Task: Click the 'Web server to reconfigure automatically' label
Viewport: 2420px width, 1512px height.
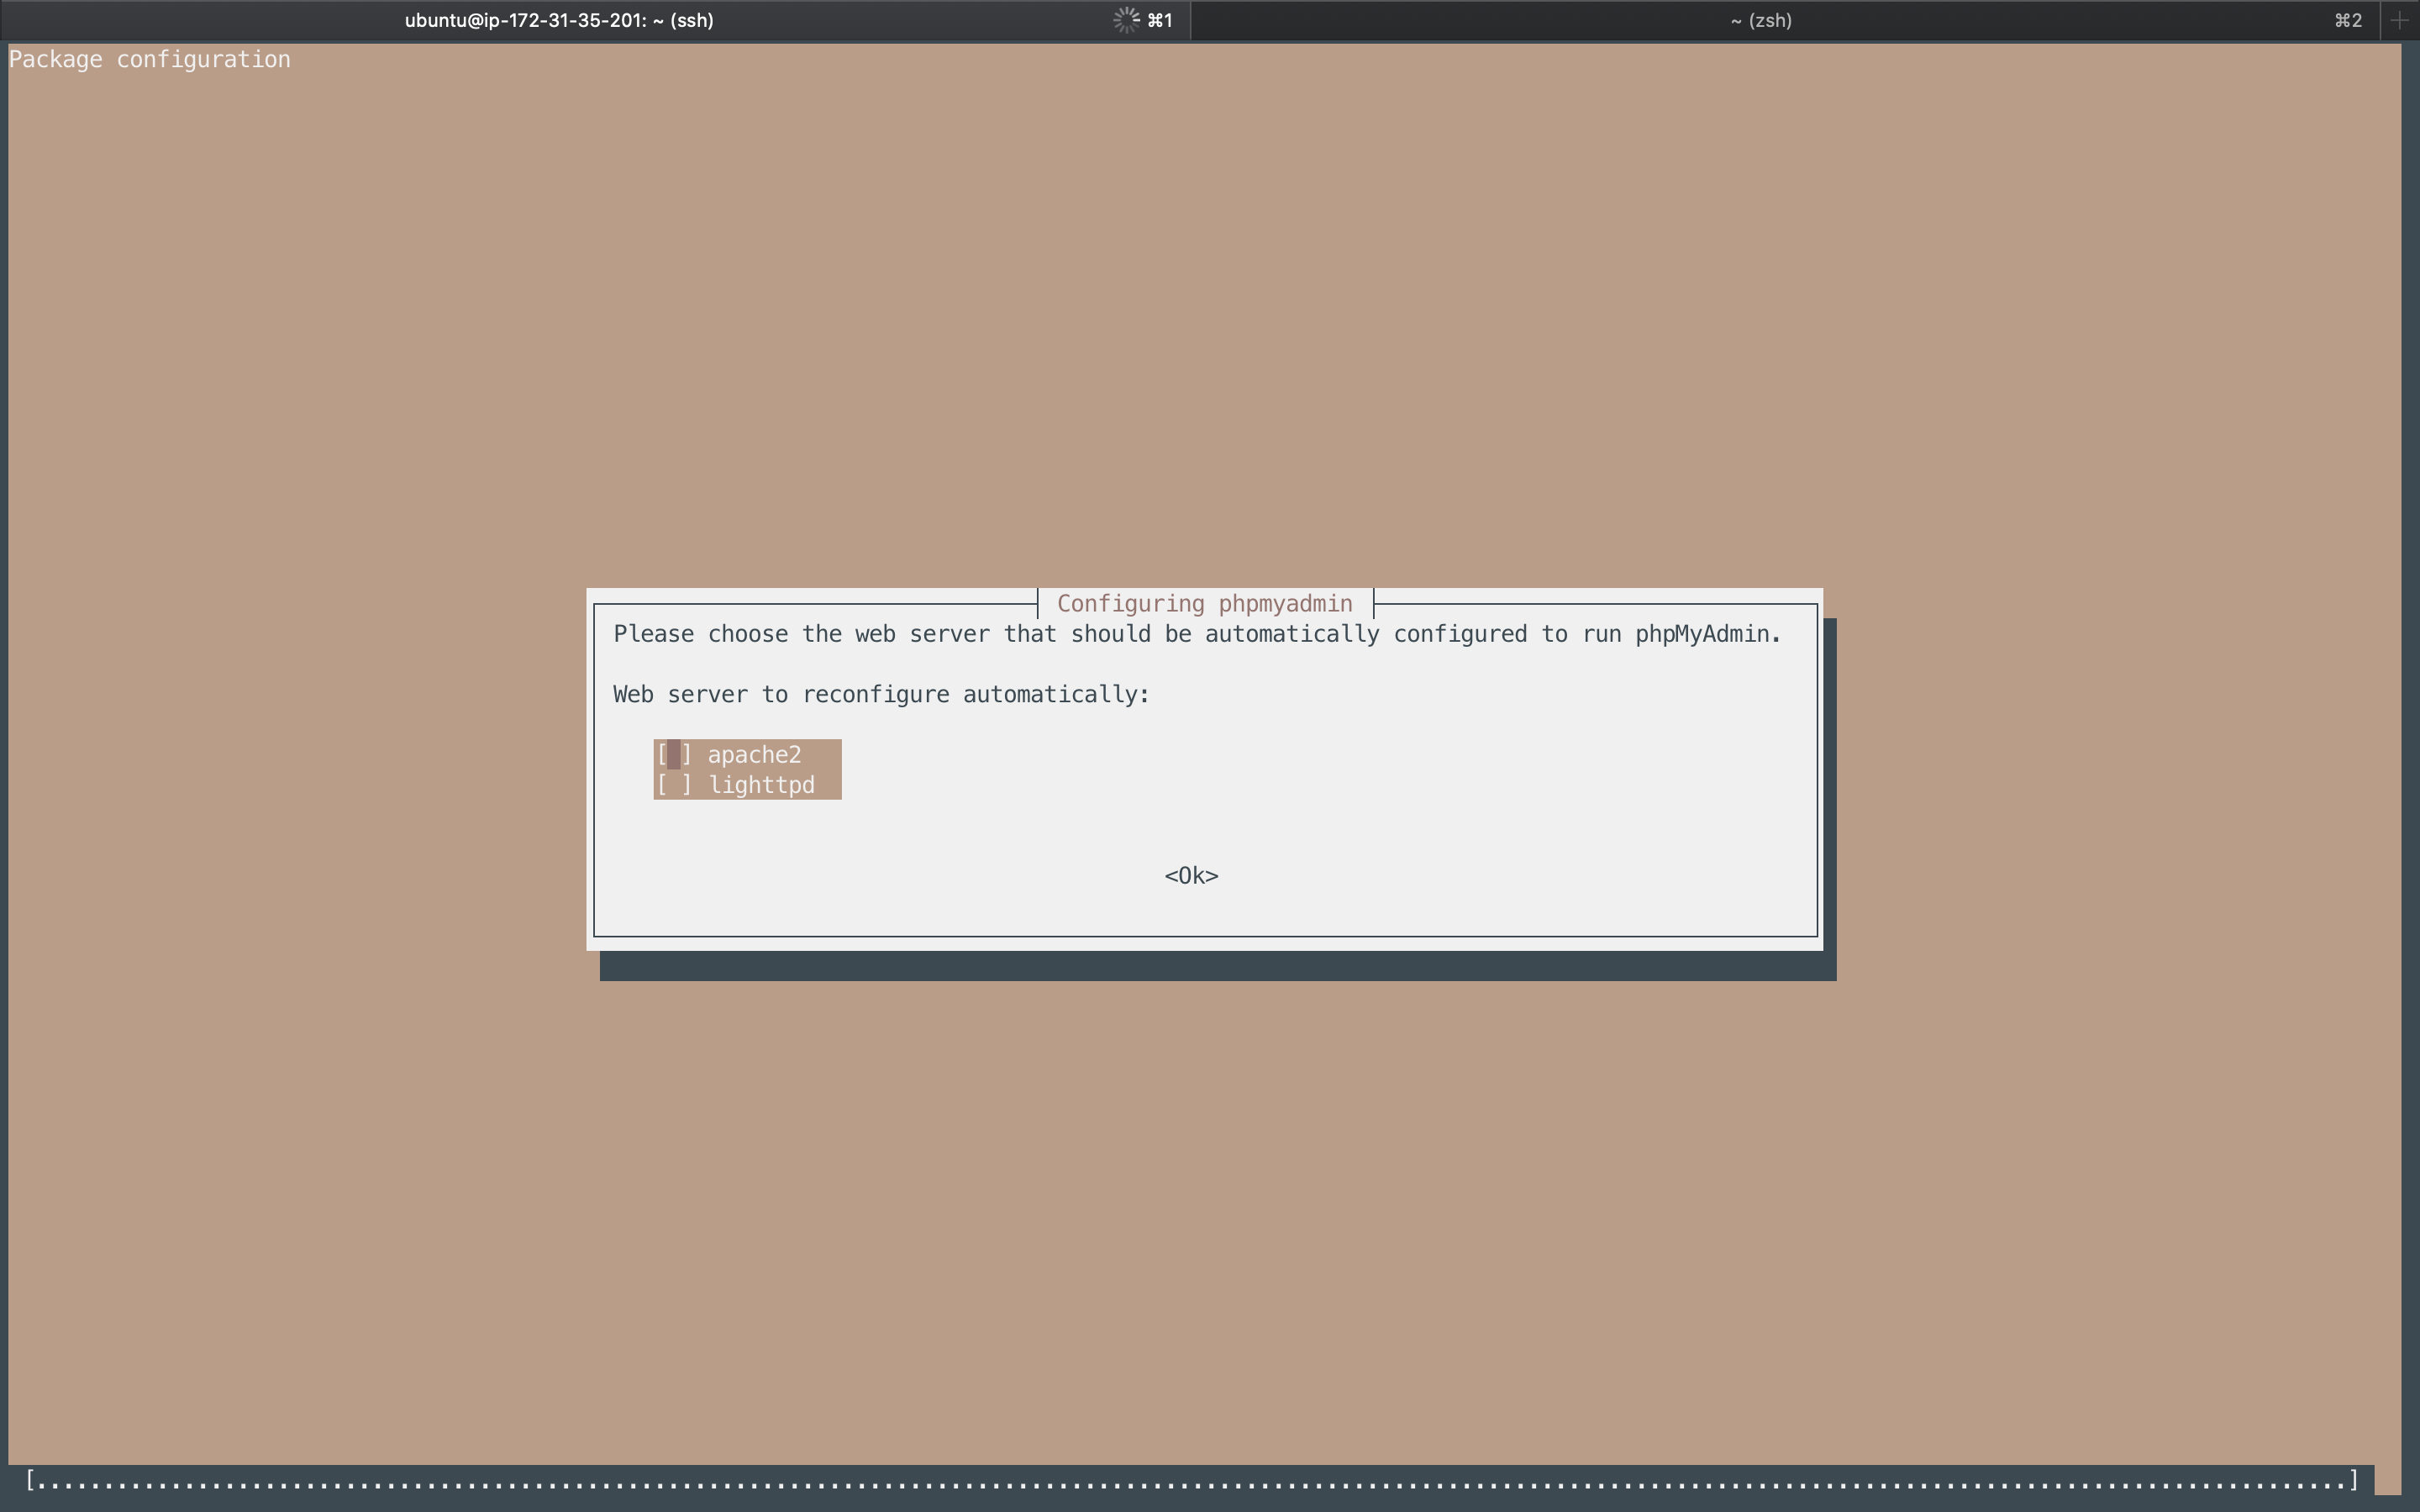Action: click(881, 695)
